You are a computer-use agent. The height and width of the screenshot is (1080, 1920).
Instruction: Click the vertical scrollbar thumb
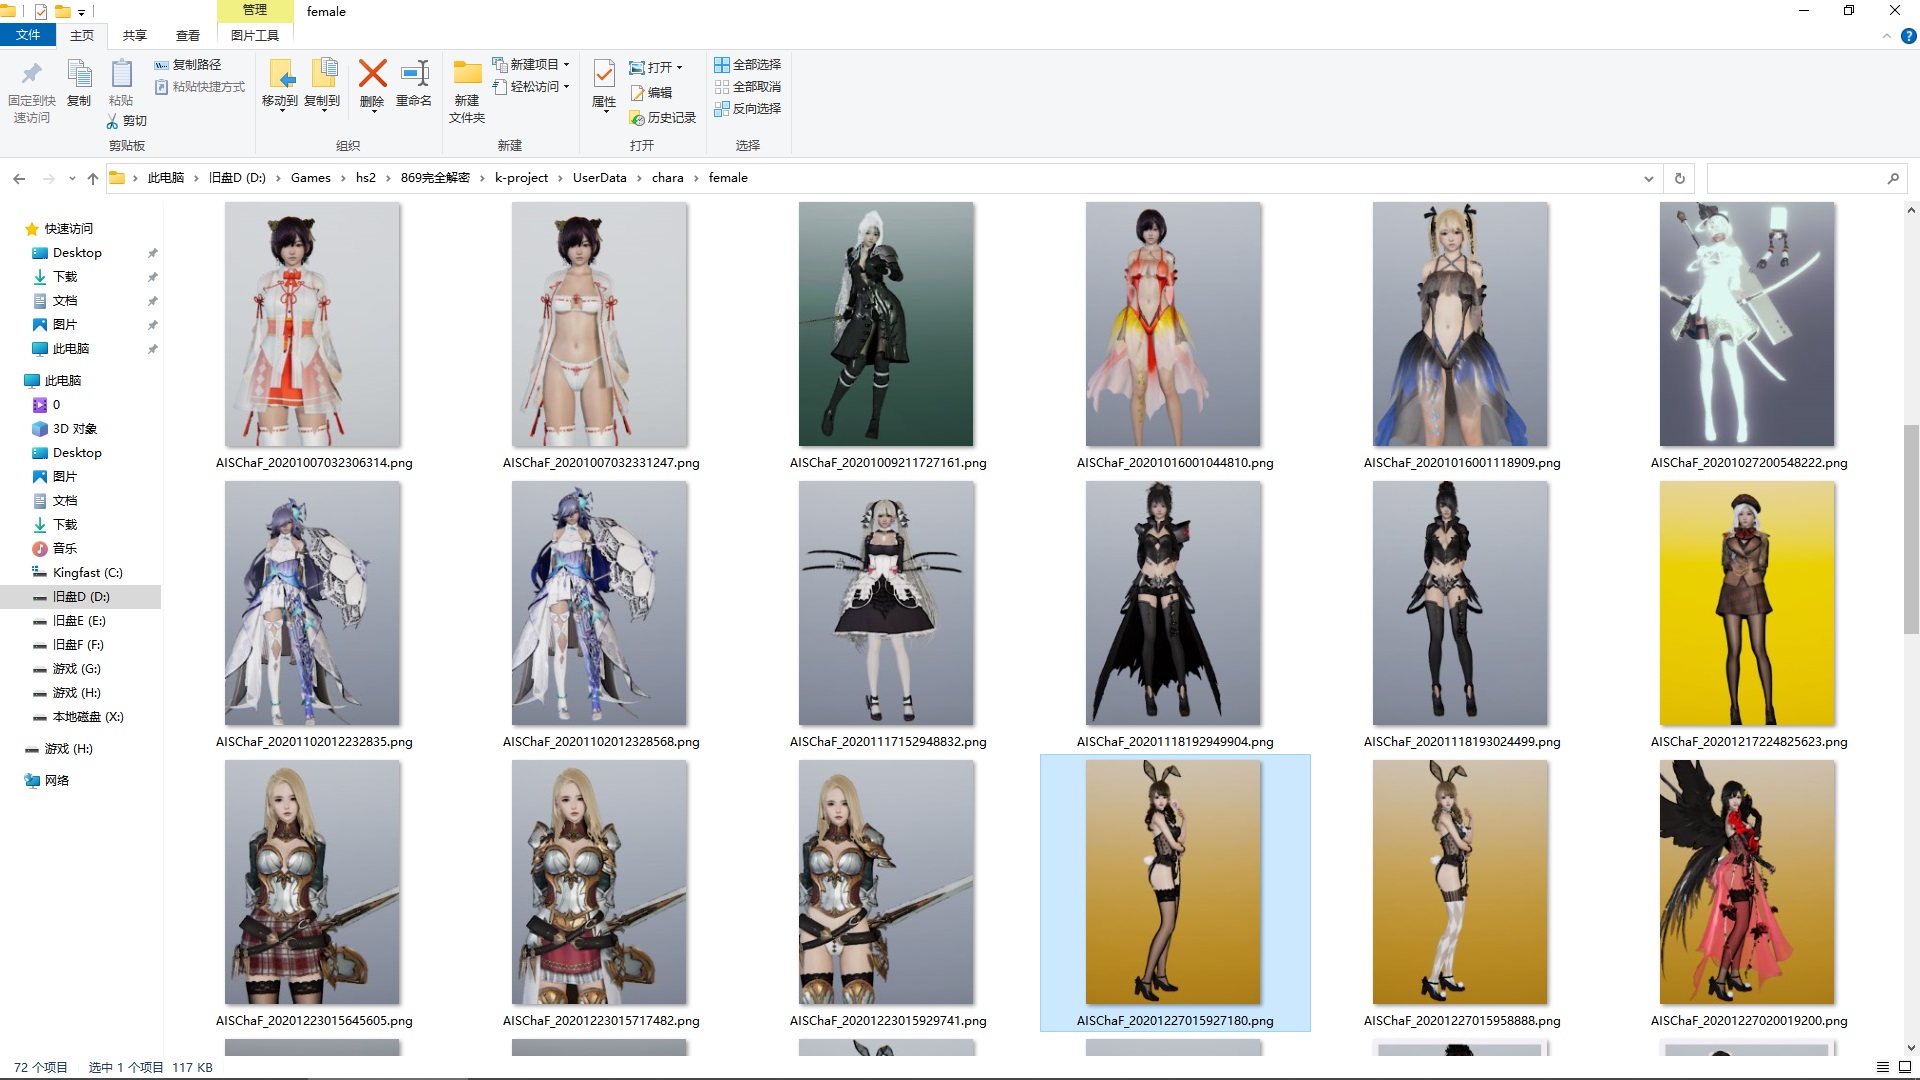(1911, 528)
